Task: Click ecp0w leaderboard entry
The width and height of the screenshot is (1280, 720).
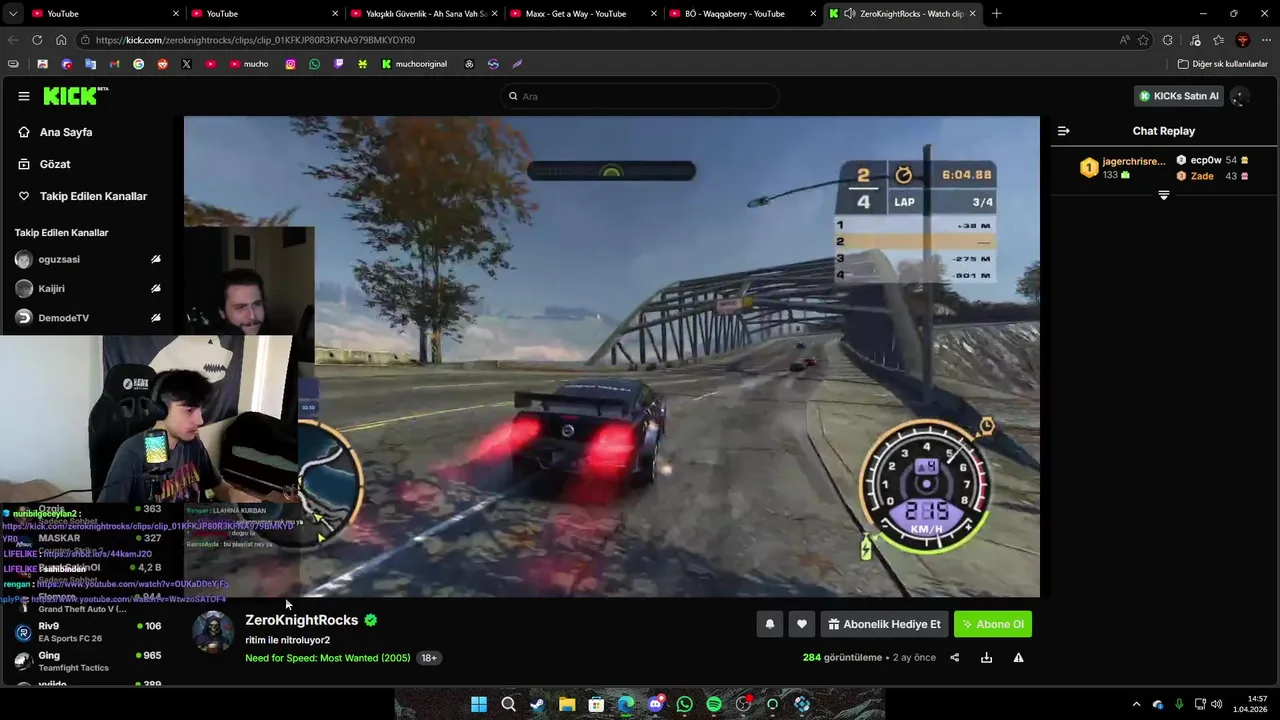Action: [1212, 160]
